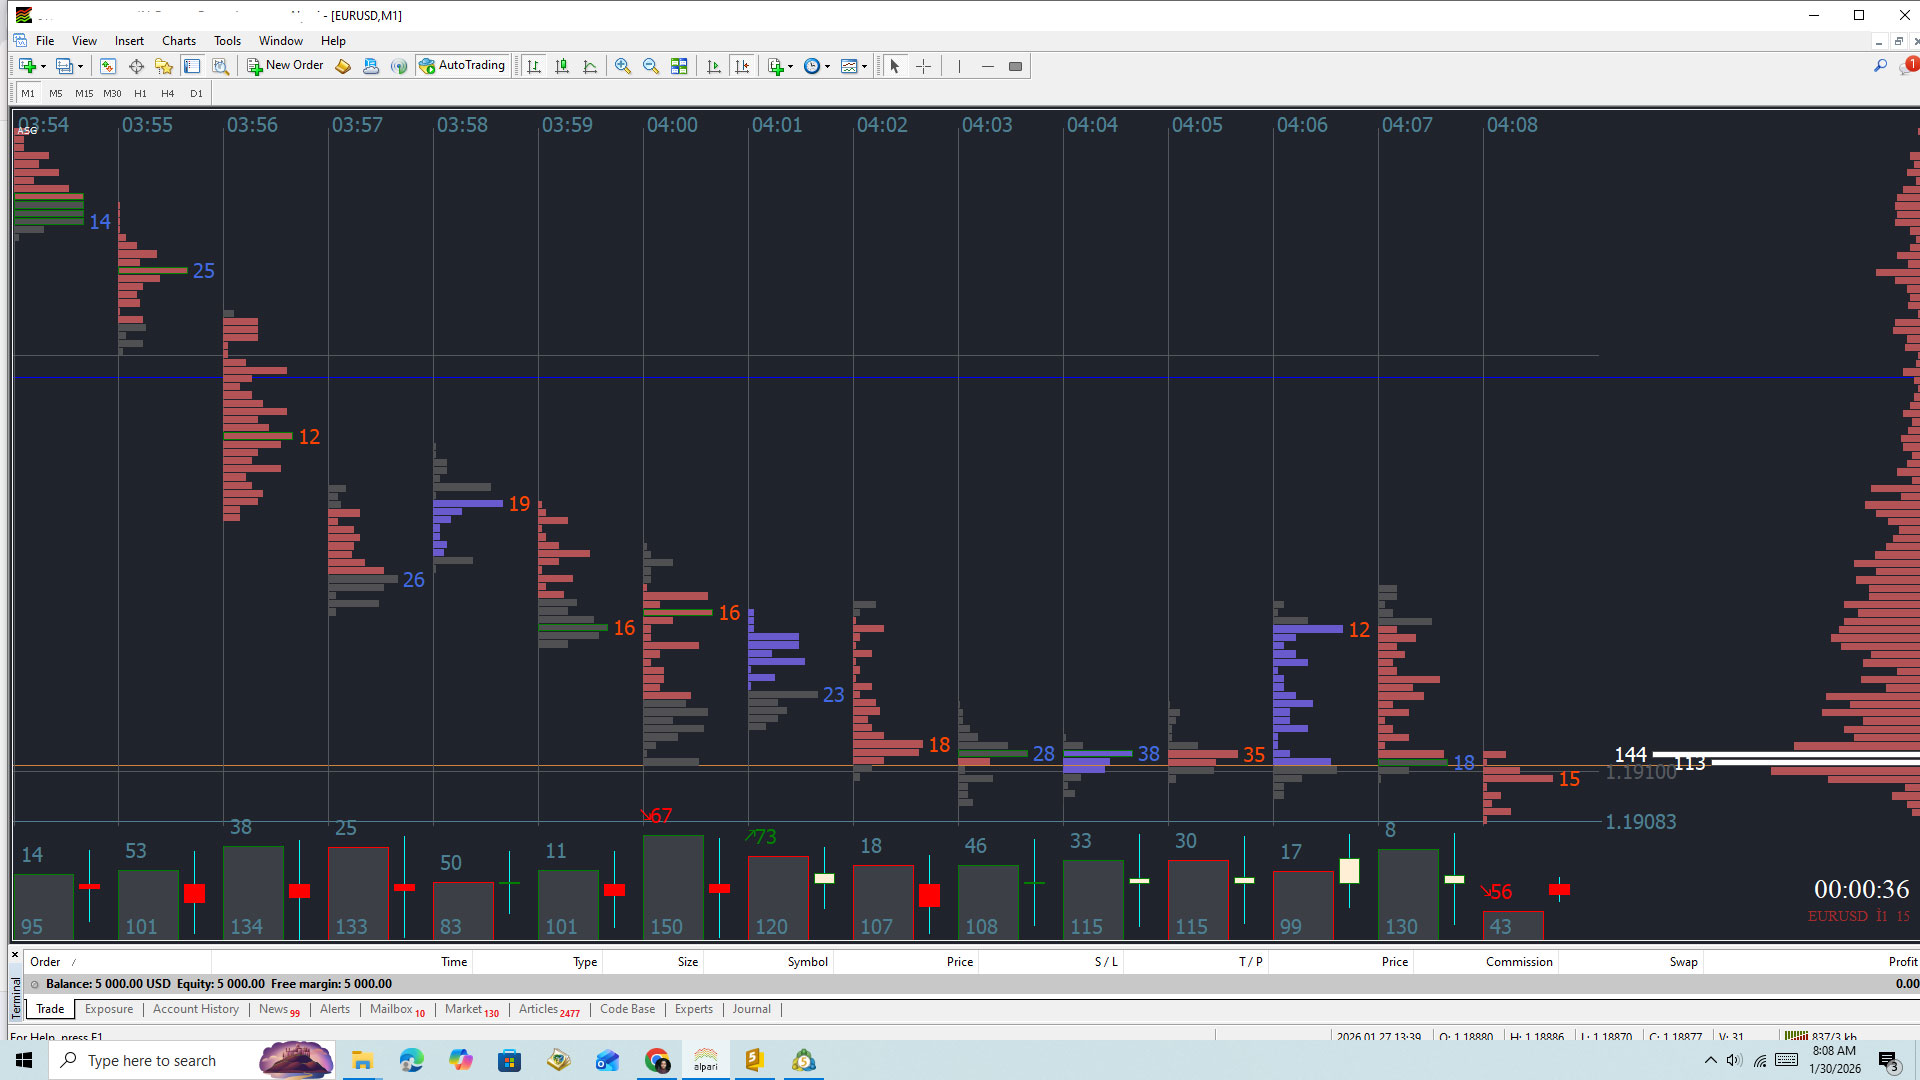Zoom out of the chart
Viewport: 1920px width, 1080px height.
click(651, 66)
